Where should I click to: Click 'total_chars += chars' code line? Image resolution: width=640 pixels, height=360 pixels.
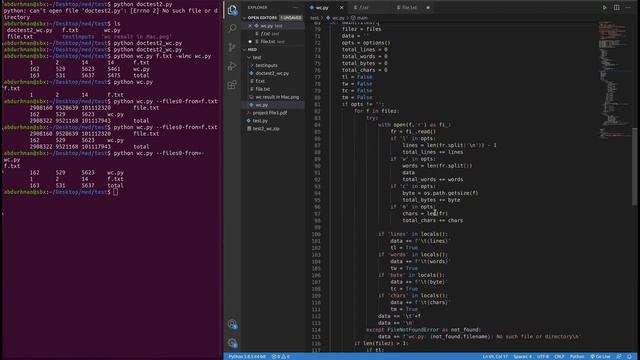point(433,220)
